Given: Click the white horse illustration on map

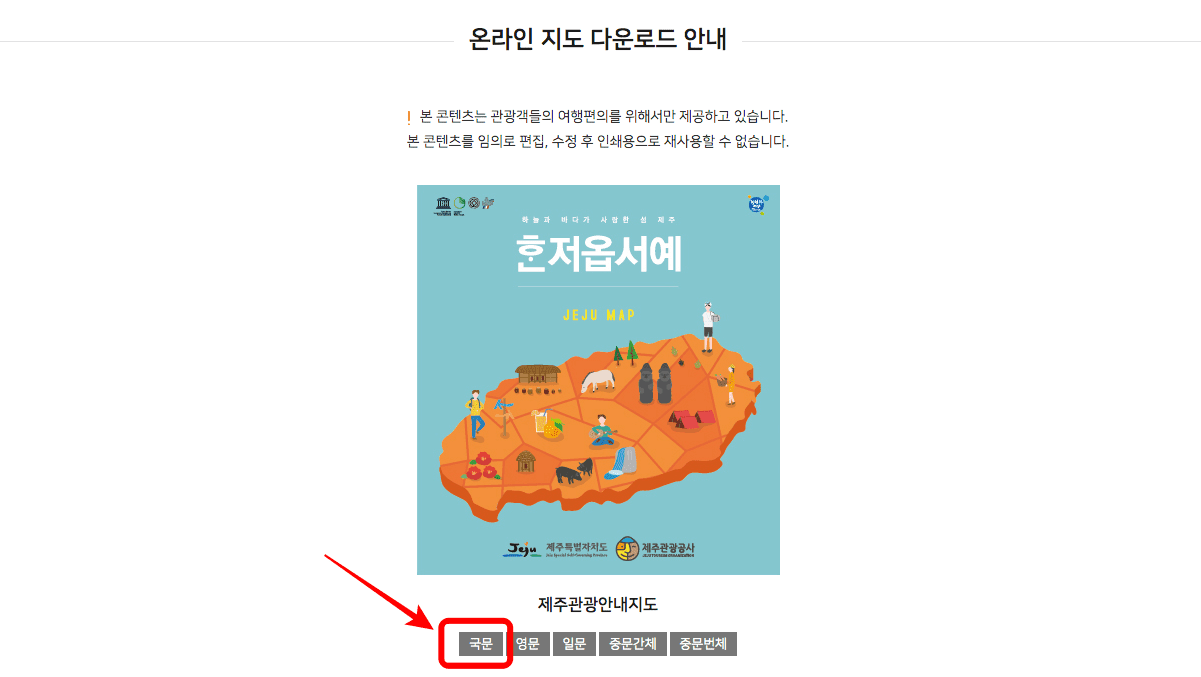Looking at the screenshot, I should click(x=600, y=381).
